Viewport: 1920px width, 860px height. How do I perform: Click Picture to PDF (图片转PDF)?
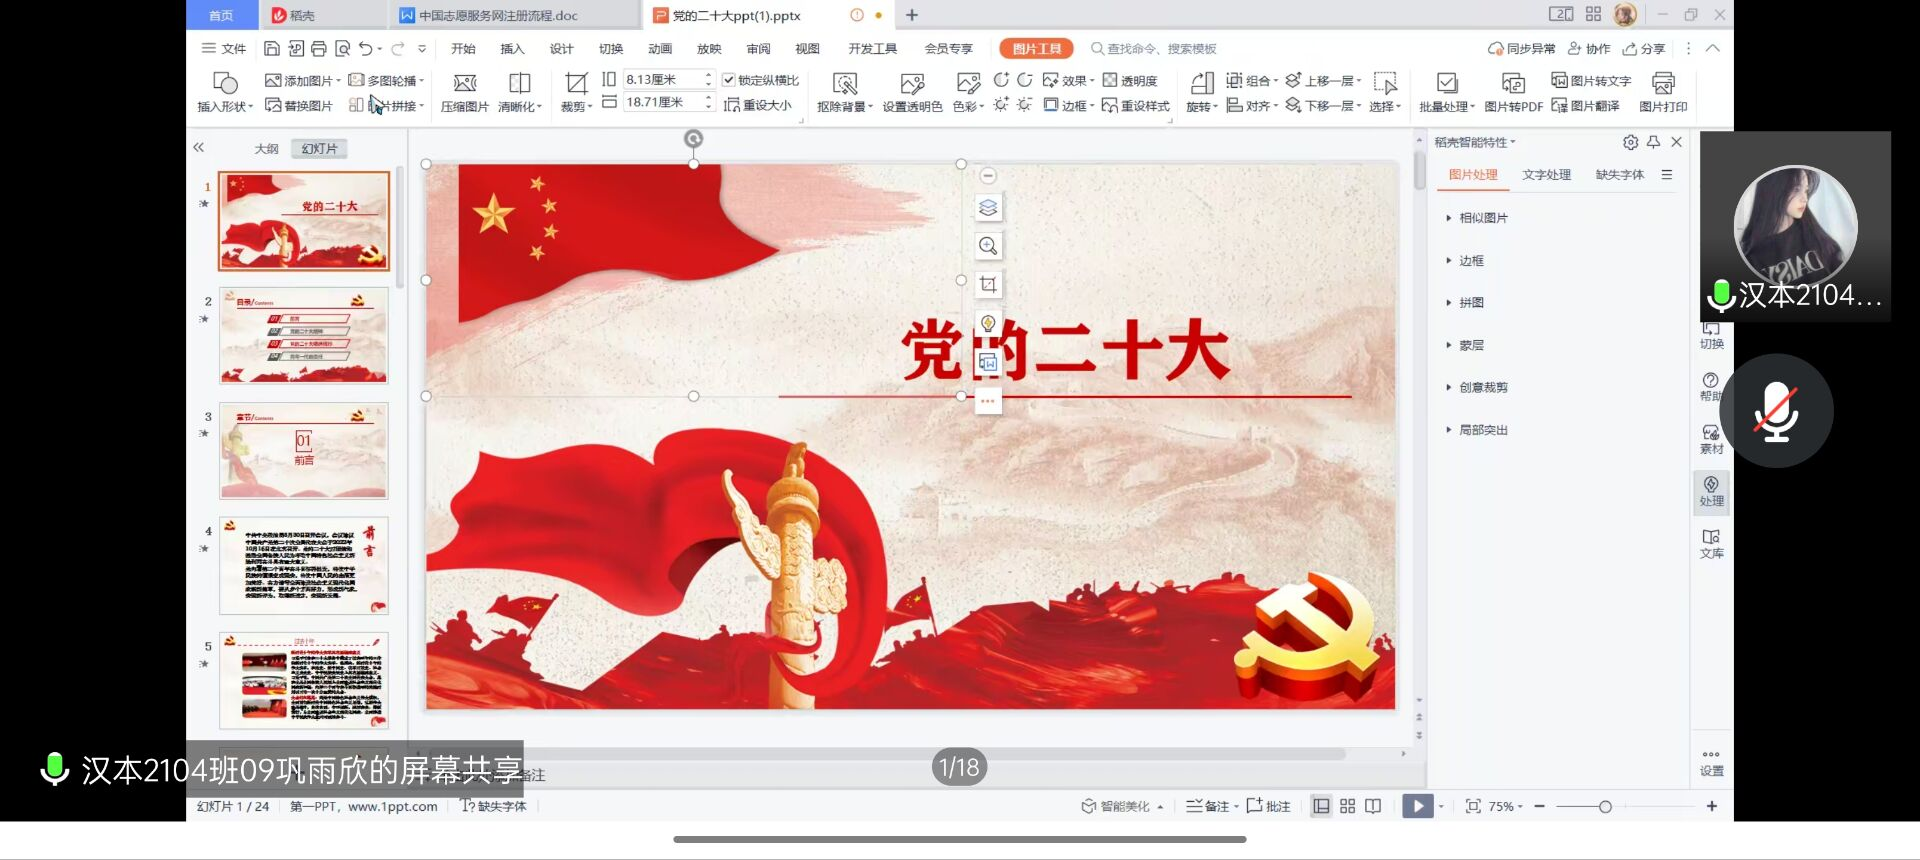pos(1513,91)
